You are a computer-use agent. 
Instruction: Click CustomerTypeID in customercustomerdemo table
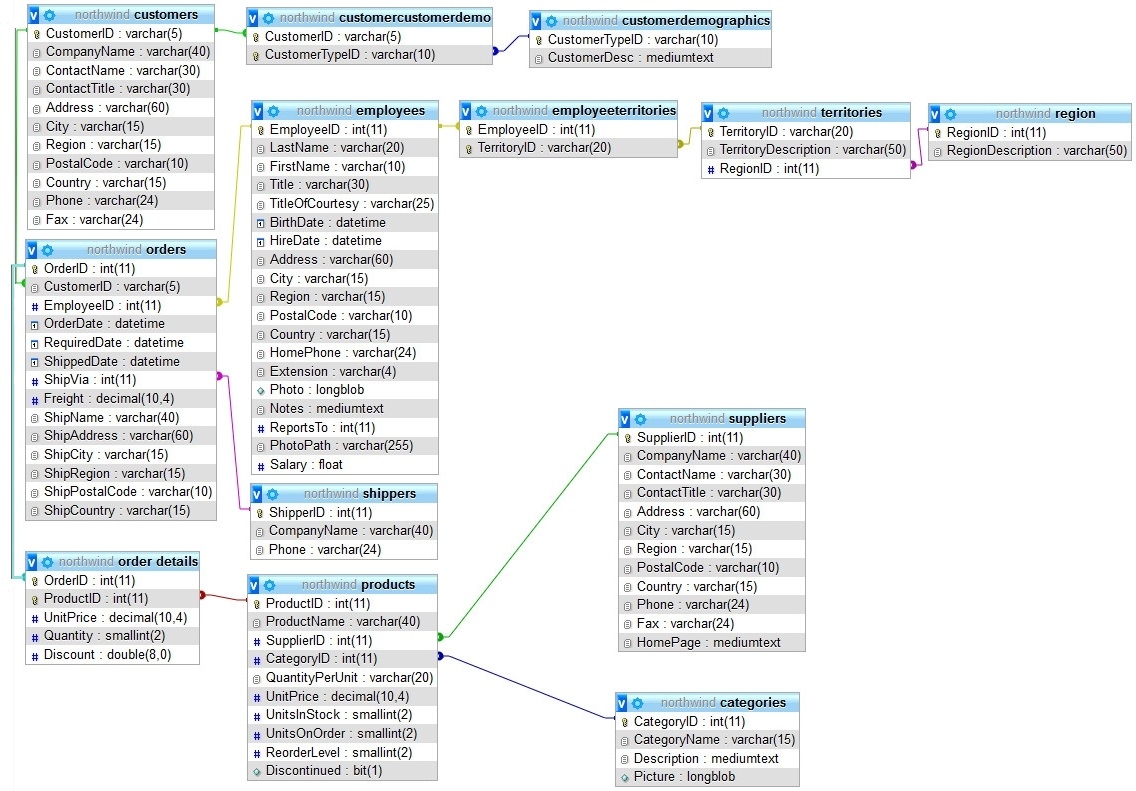click(369, 55)
